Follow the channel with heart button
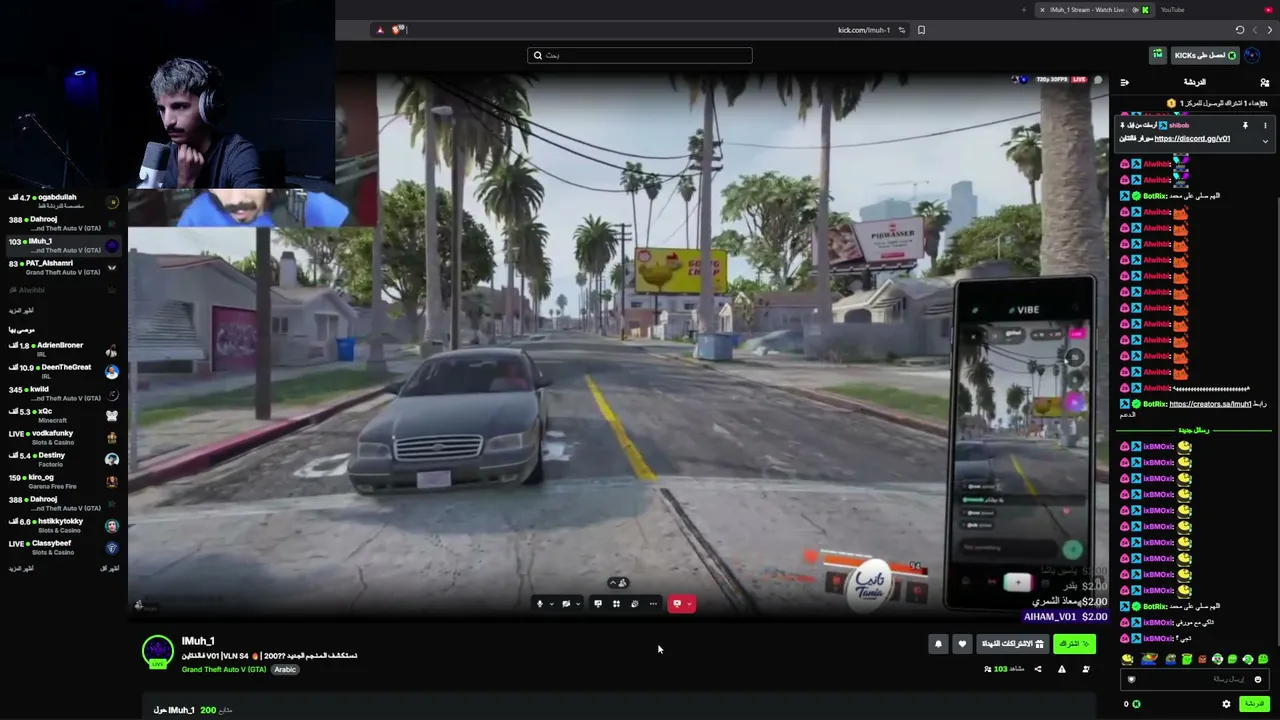Image resolution: width=1280 pixels, height=720 pixels. point(962,644)
